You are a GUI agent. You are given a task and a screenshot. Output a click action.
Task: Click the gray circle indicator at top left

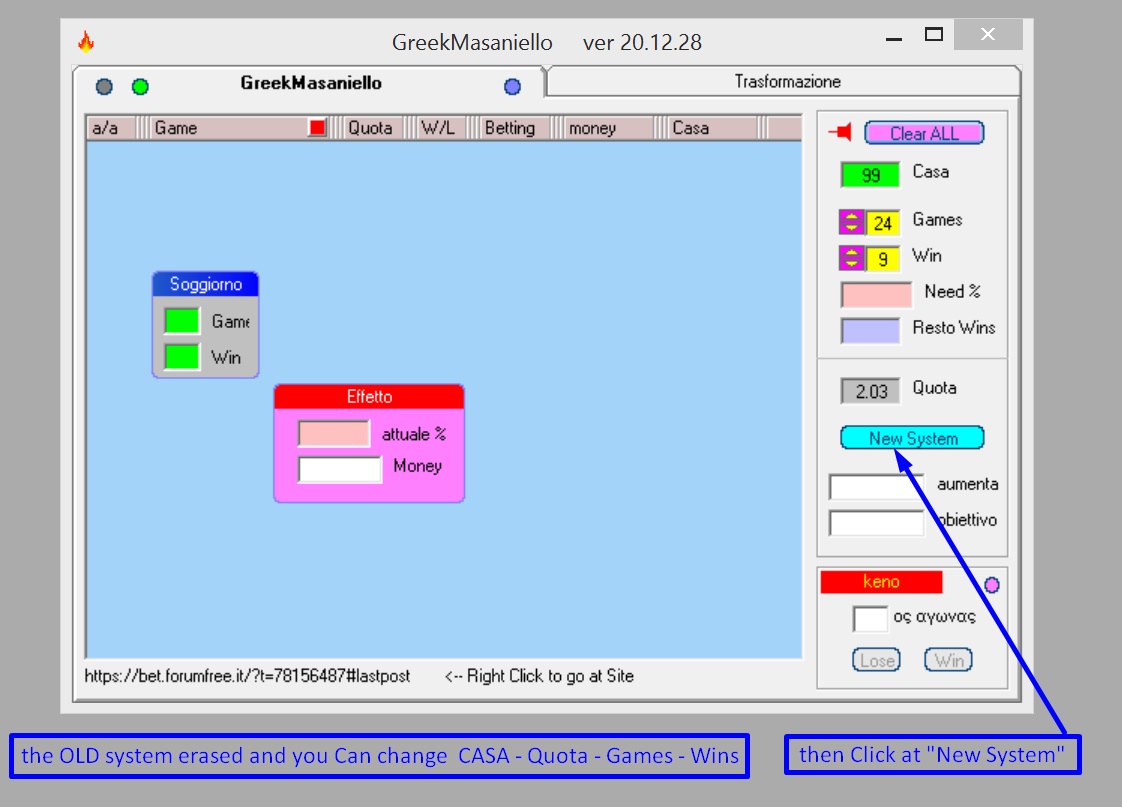coord(104,87)
